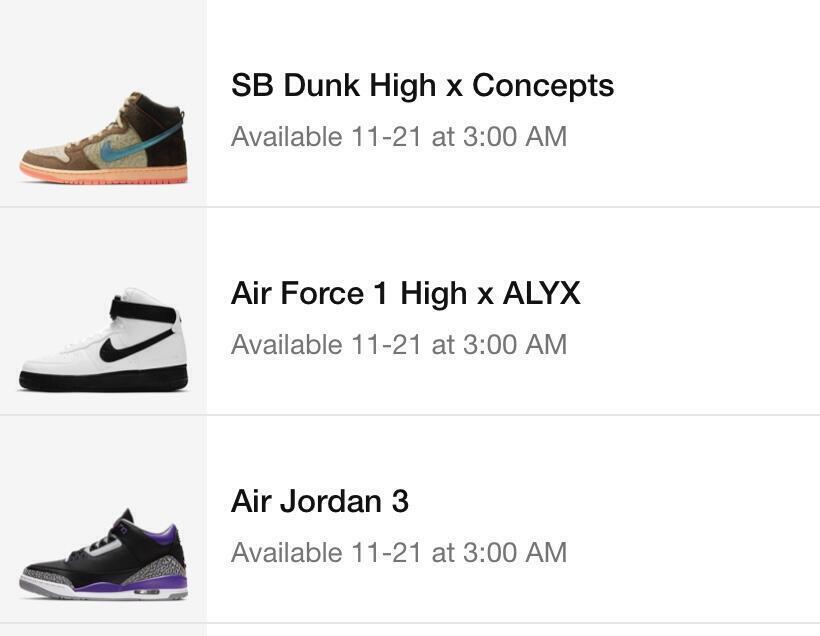This screenshot has height=636, width=820.
Task: Tap the Air Jordan 3 title text
Action: tap(319, 501)
